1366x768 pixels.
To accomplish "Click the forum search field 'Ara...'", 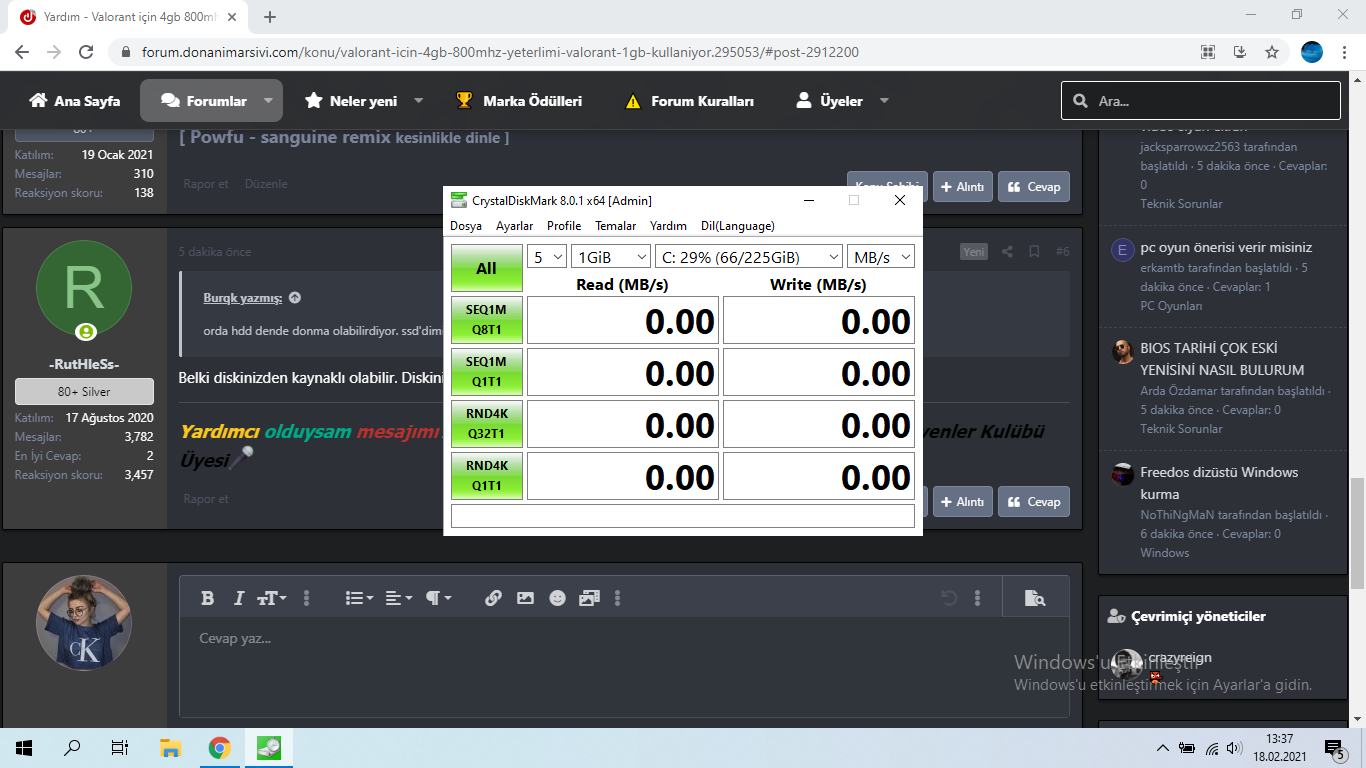I will [x=1201, y=101].
